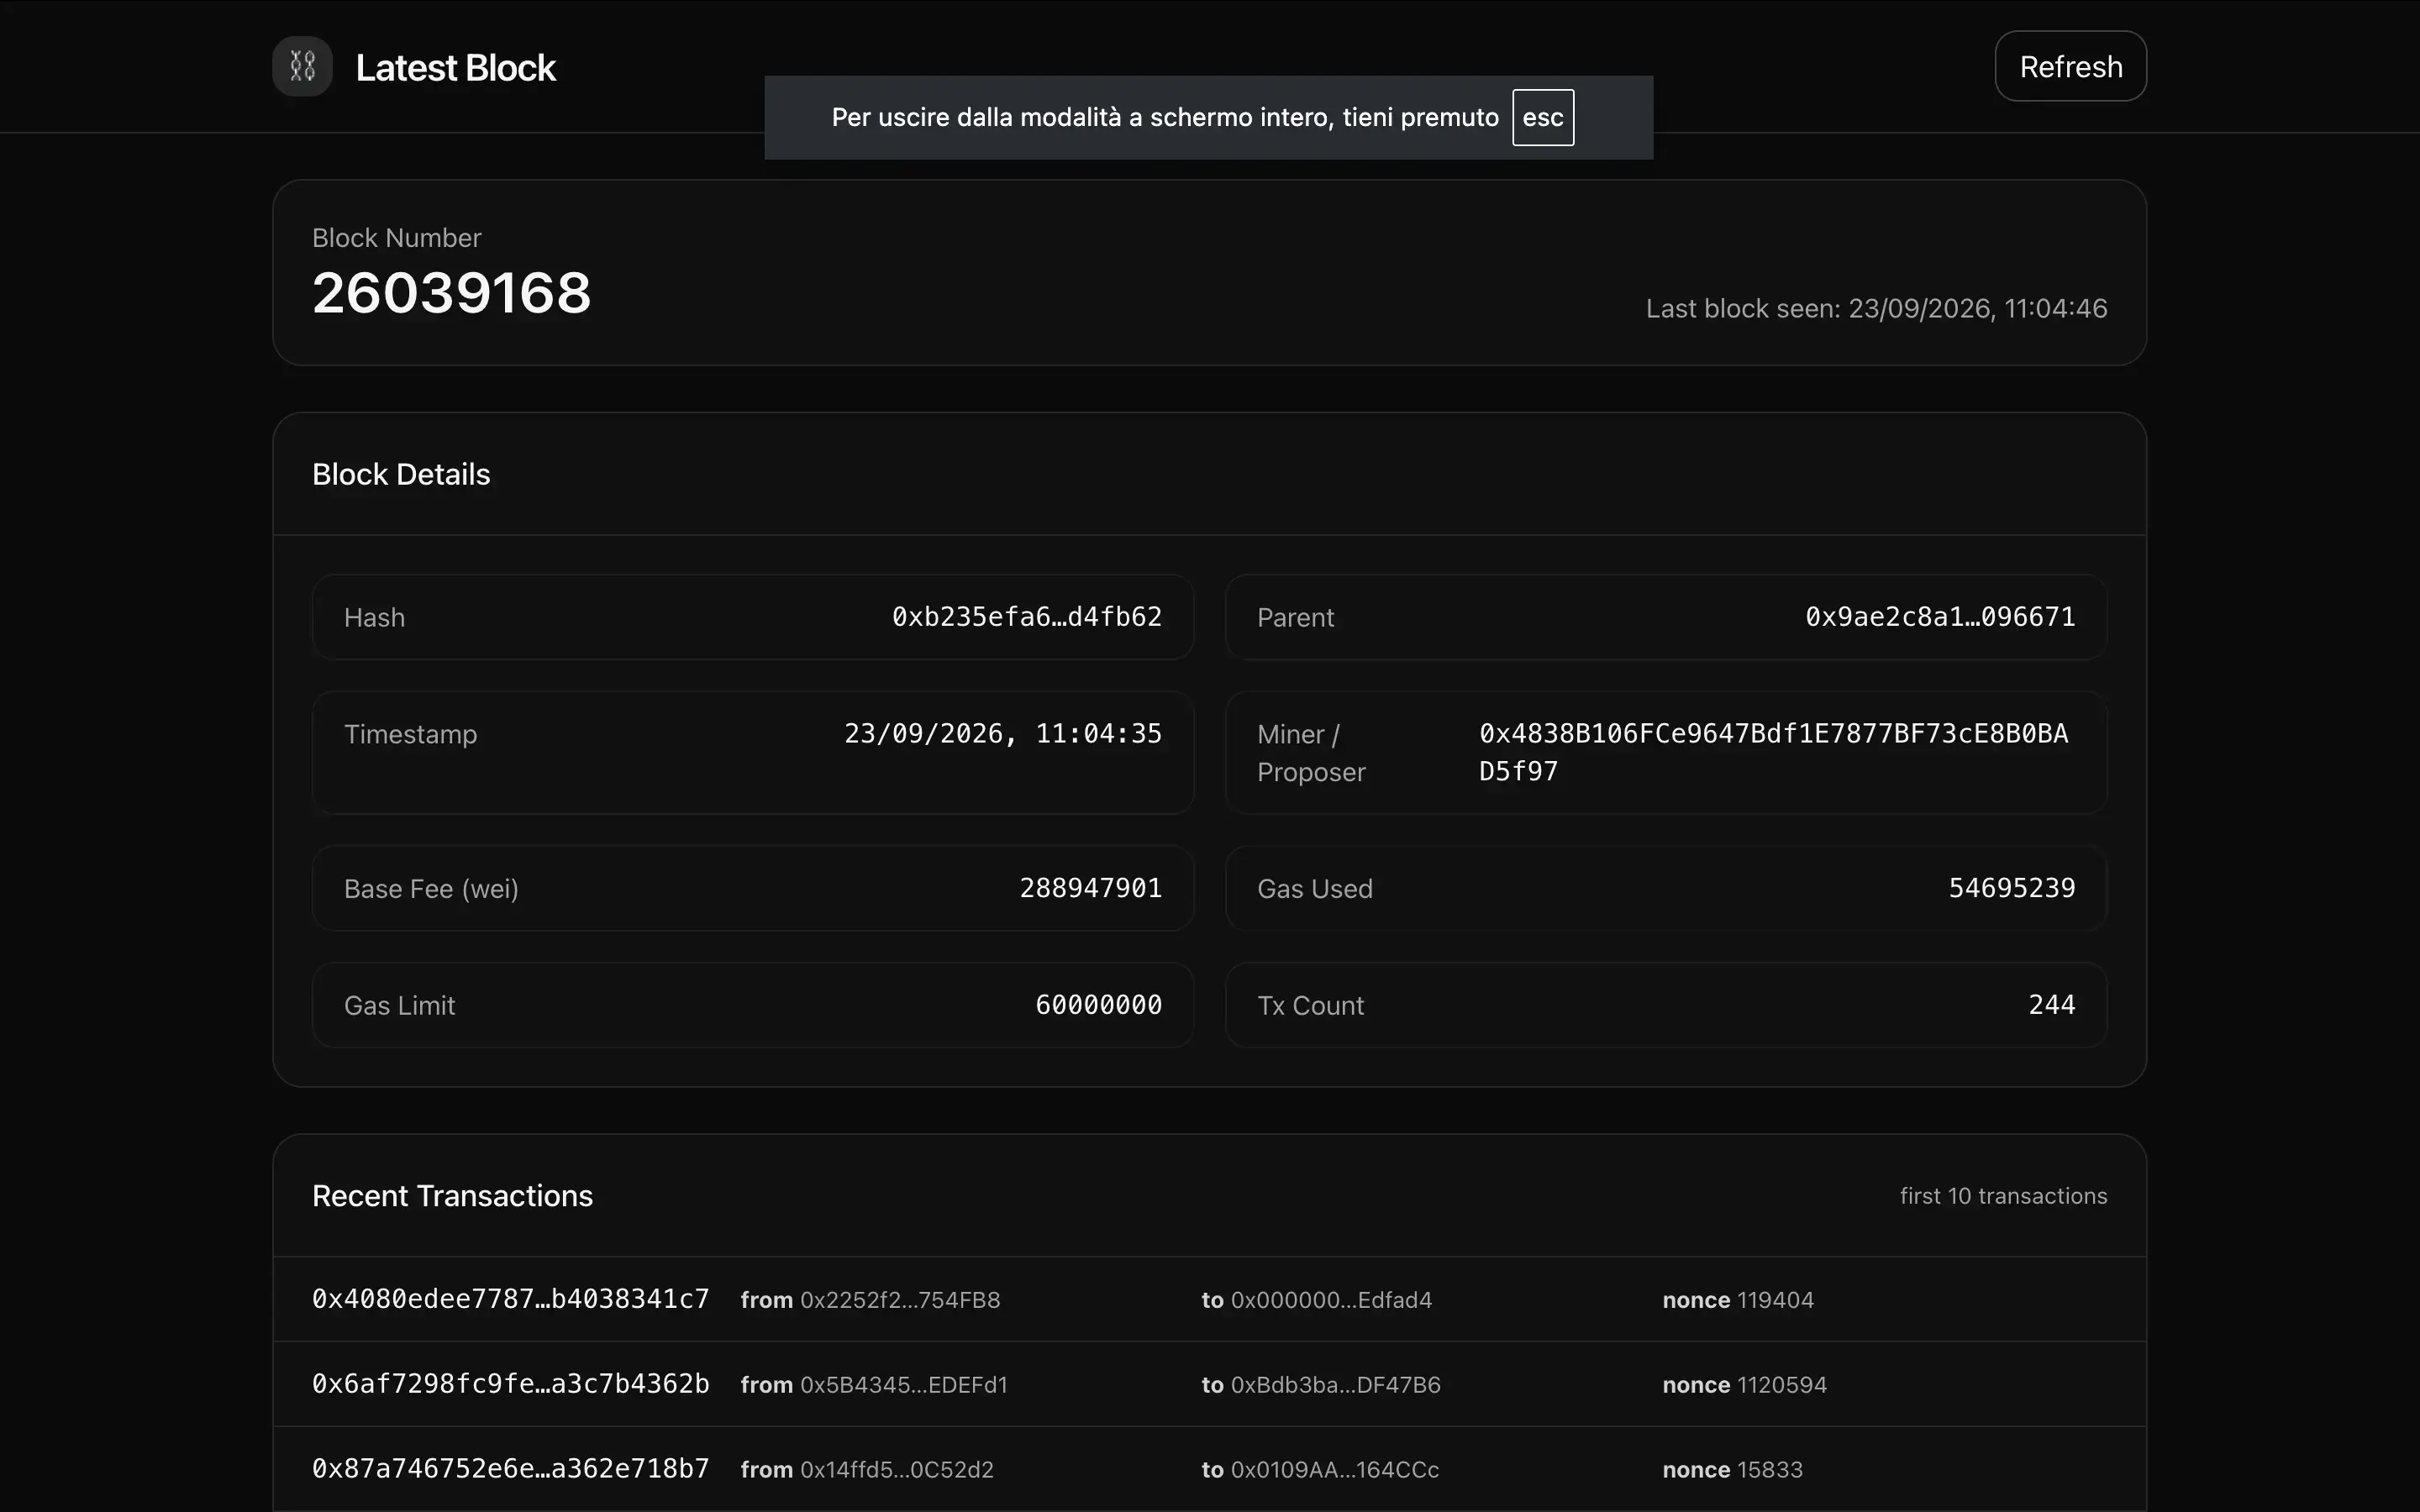The height and width of the screenshot is (1512, 2420).
Task: Click recipient address 0xBdb3ba...DF47B6
Action: tap(1336, 1385)
